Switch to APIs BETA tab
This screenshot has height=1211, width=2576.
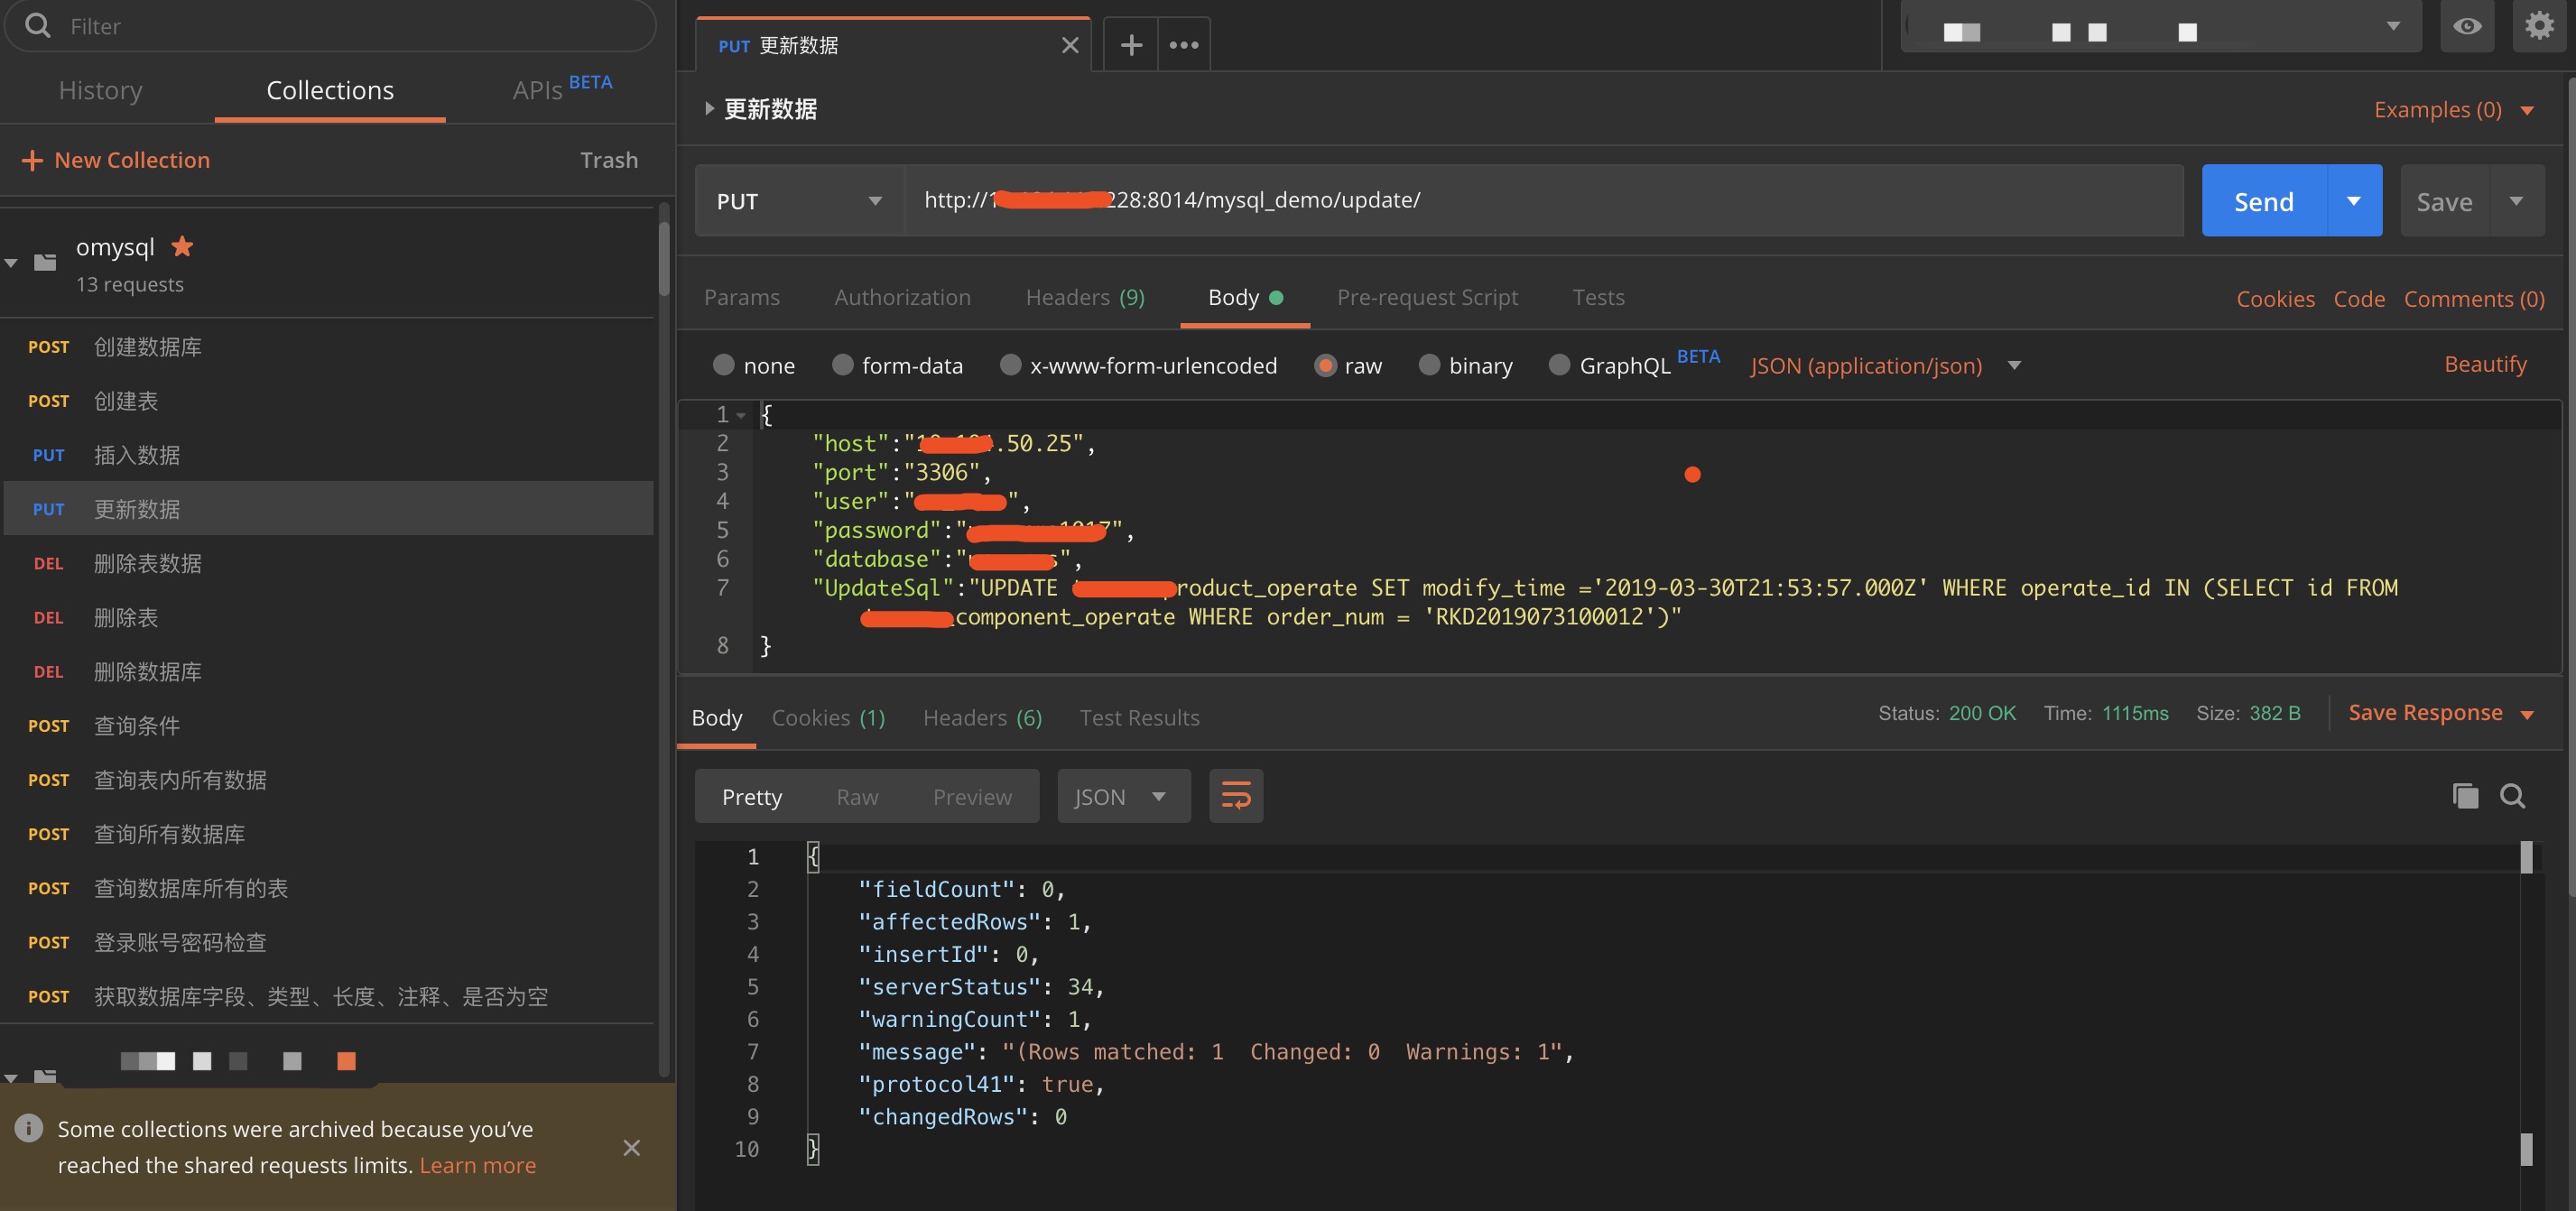tap(562, 88)
